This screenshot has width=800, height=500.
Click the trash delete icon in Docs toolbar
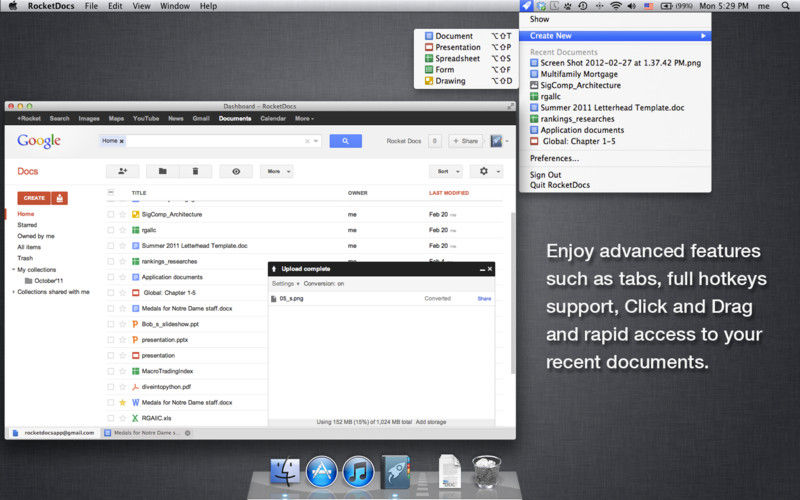tap(195, 171)
